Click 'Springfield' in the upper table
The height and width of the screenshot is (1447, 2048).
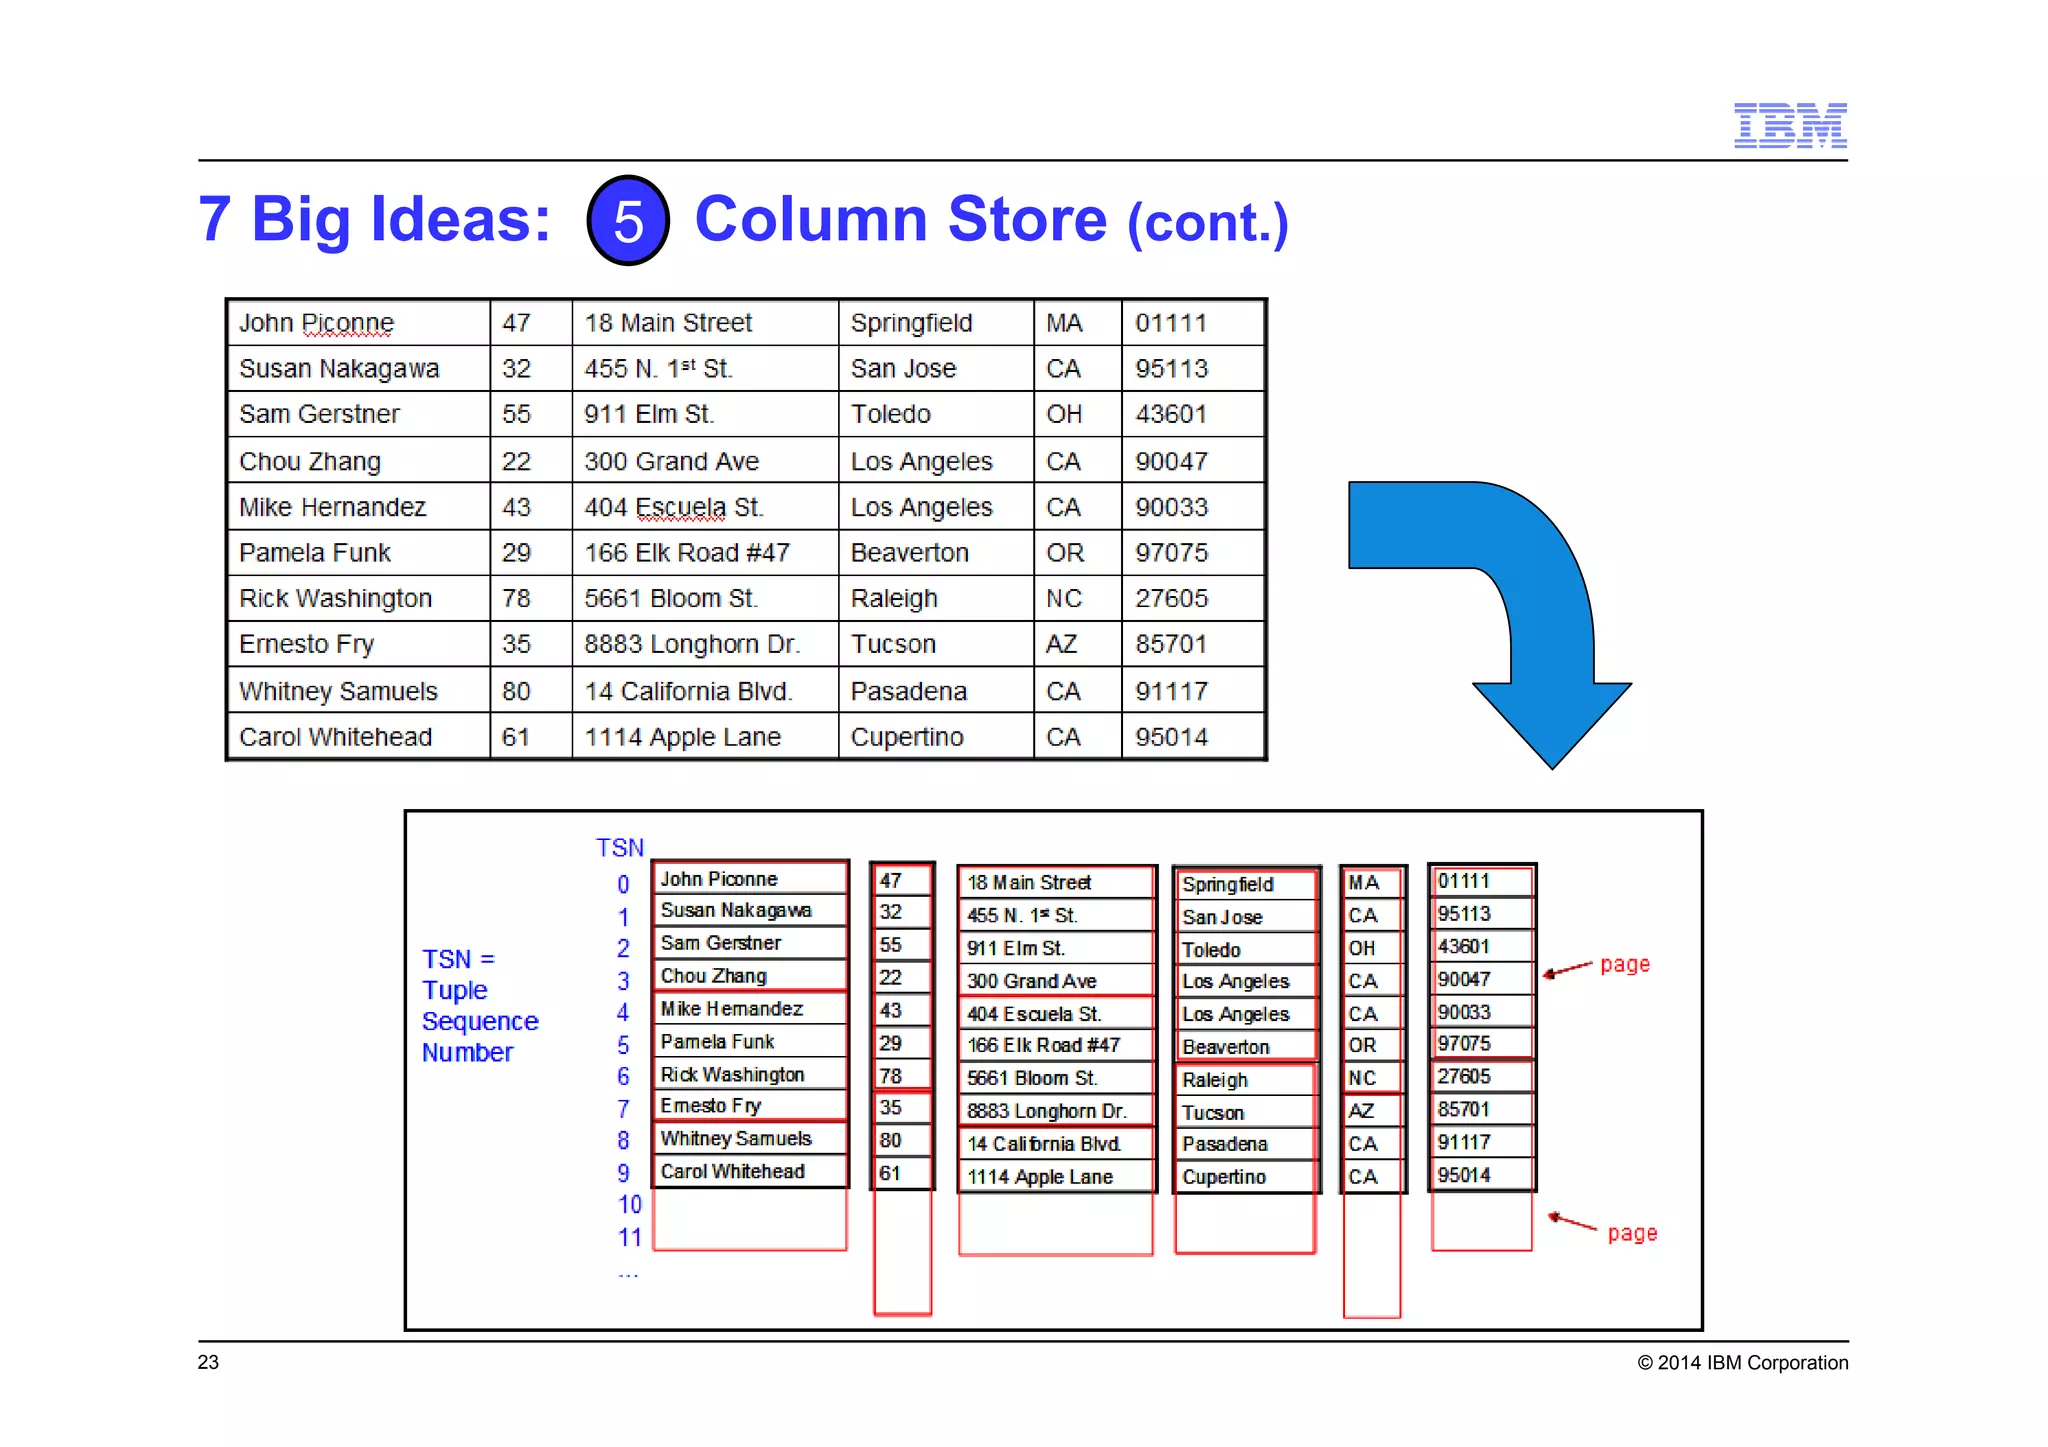pos(911,323)
